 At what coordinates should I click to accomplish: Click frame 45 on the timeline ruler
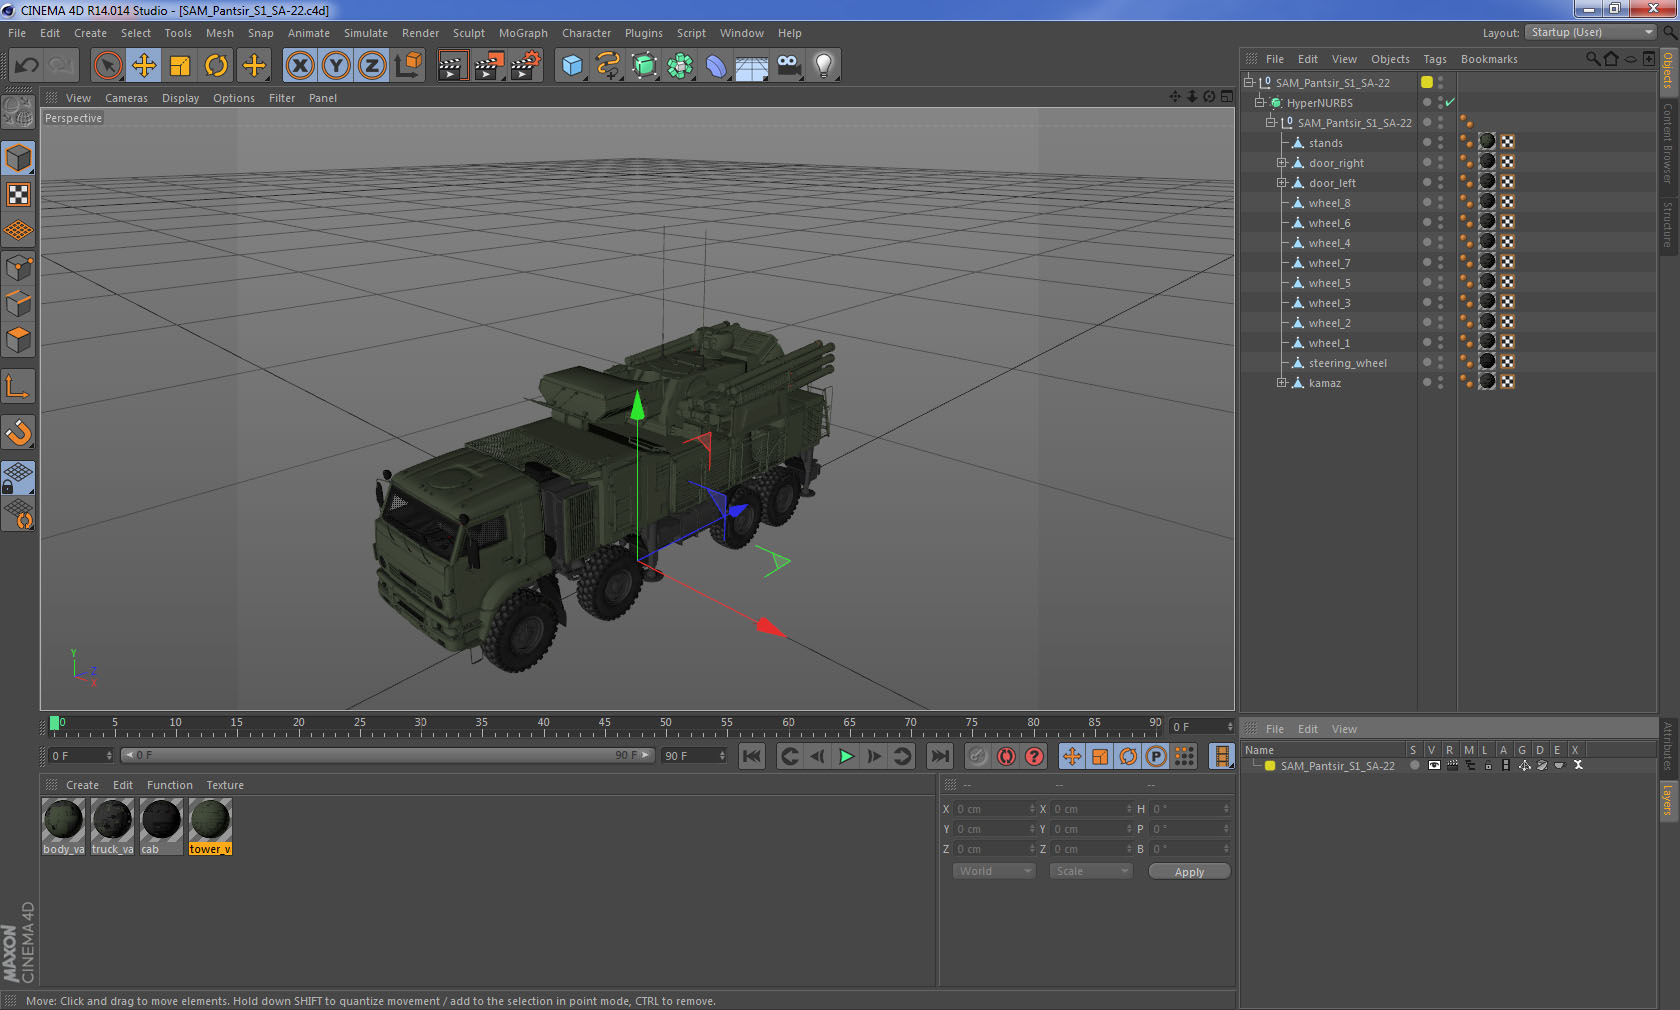604,724
